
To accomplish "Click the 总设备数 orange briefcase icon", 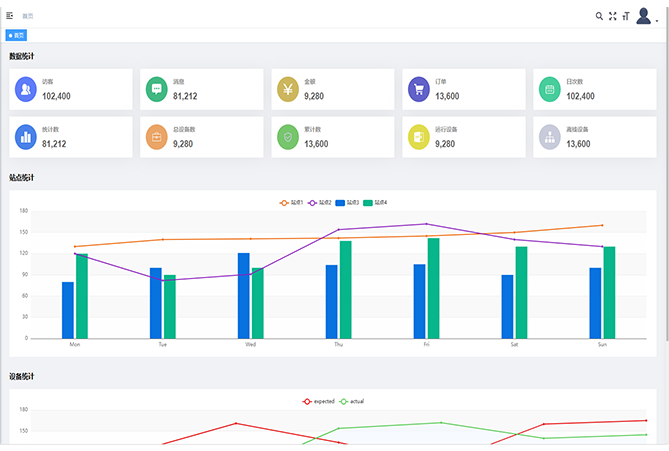I will (156, 137).
